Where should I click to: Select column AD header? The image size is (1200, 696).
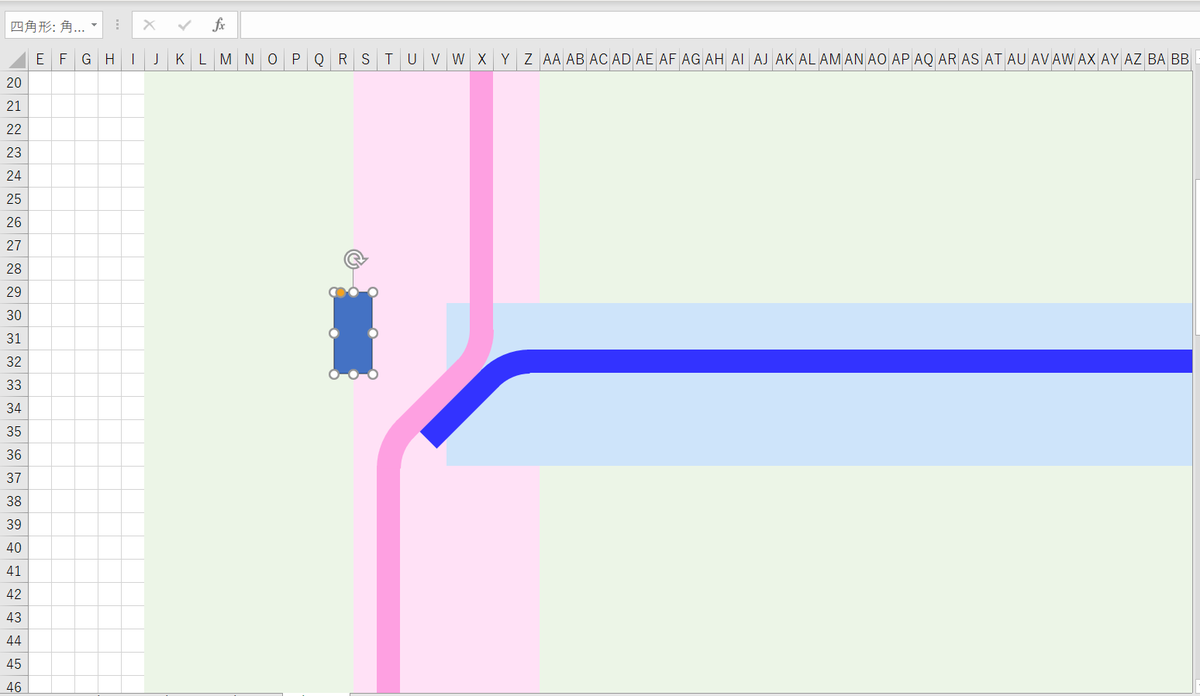point(621,60)
